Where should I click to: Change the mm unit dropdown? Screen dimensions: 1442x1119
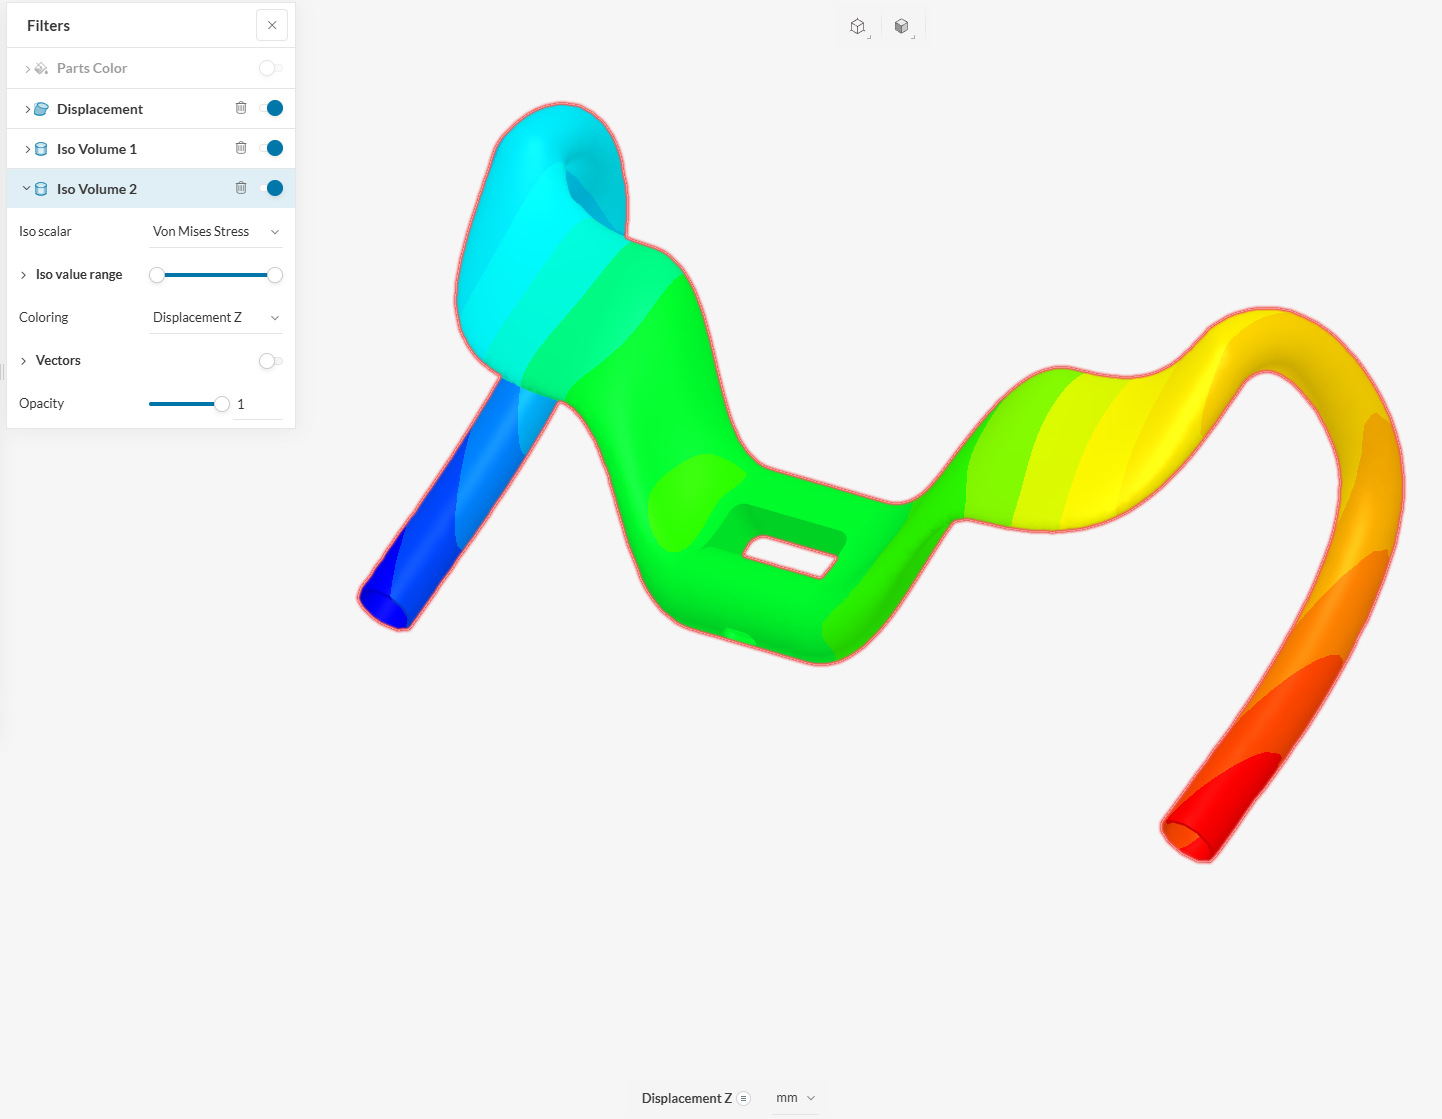tap(796, 1098)
